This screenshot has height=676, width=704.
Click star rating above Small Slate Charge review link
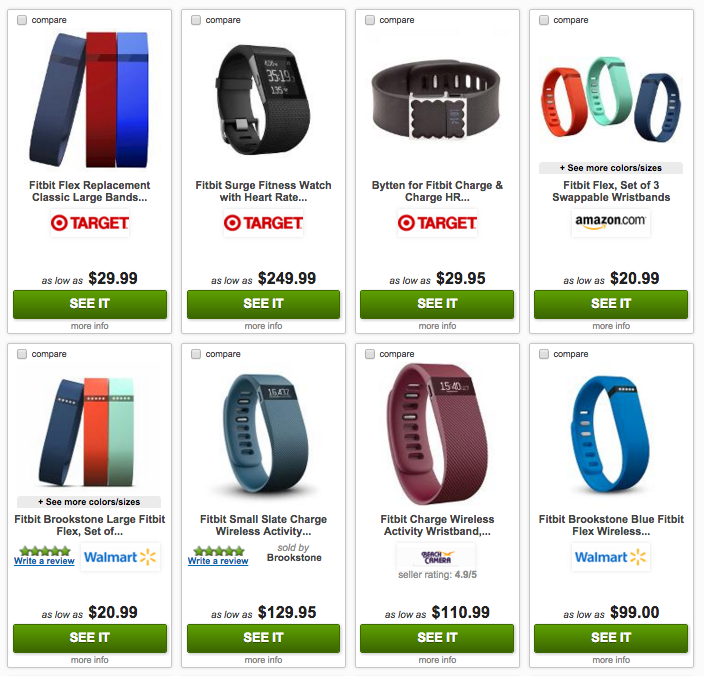[x=219, y=551]
